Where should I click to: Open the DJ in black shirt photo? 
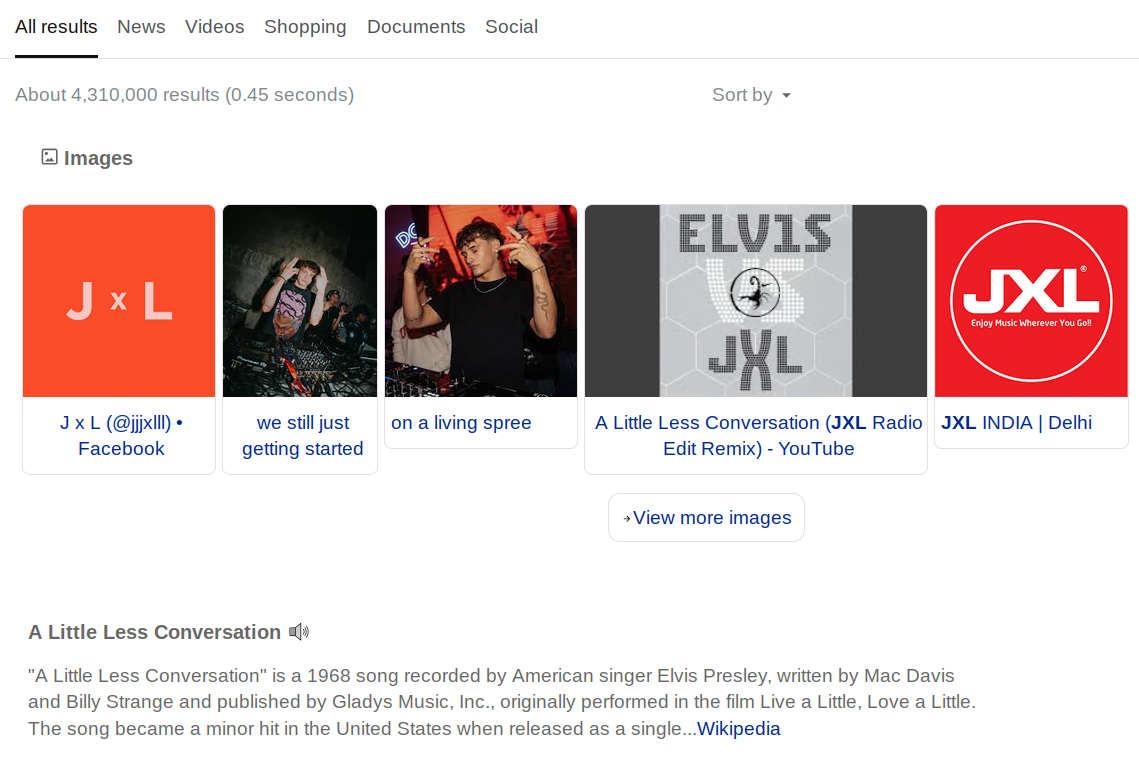pos(481,301)
